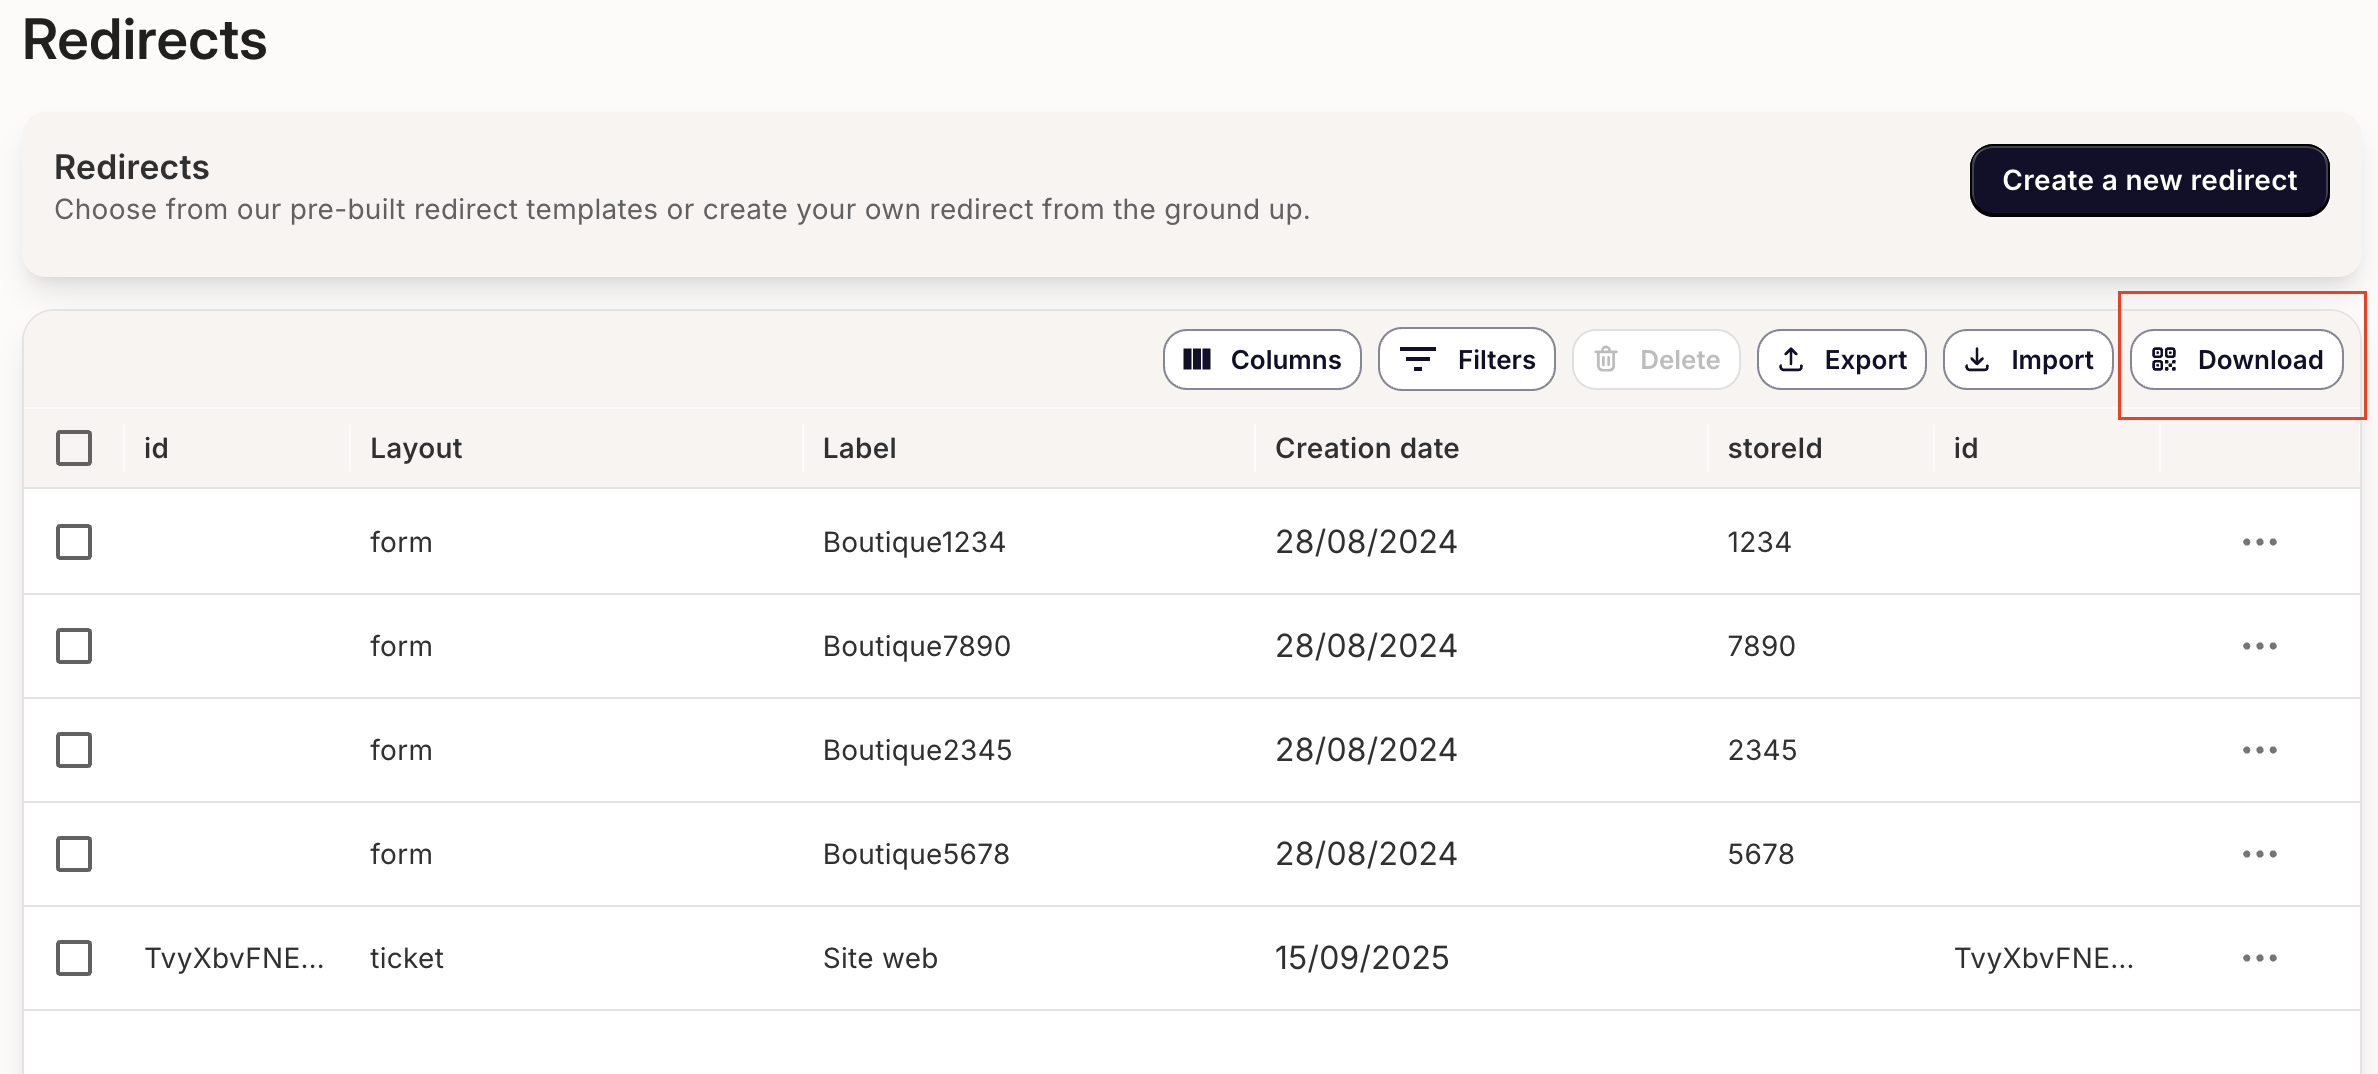Open the actions menu for Boutique2345
Image resolution: width=2378 pixels, height=1074 pixels.
point(2259,749)
